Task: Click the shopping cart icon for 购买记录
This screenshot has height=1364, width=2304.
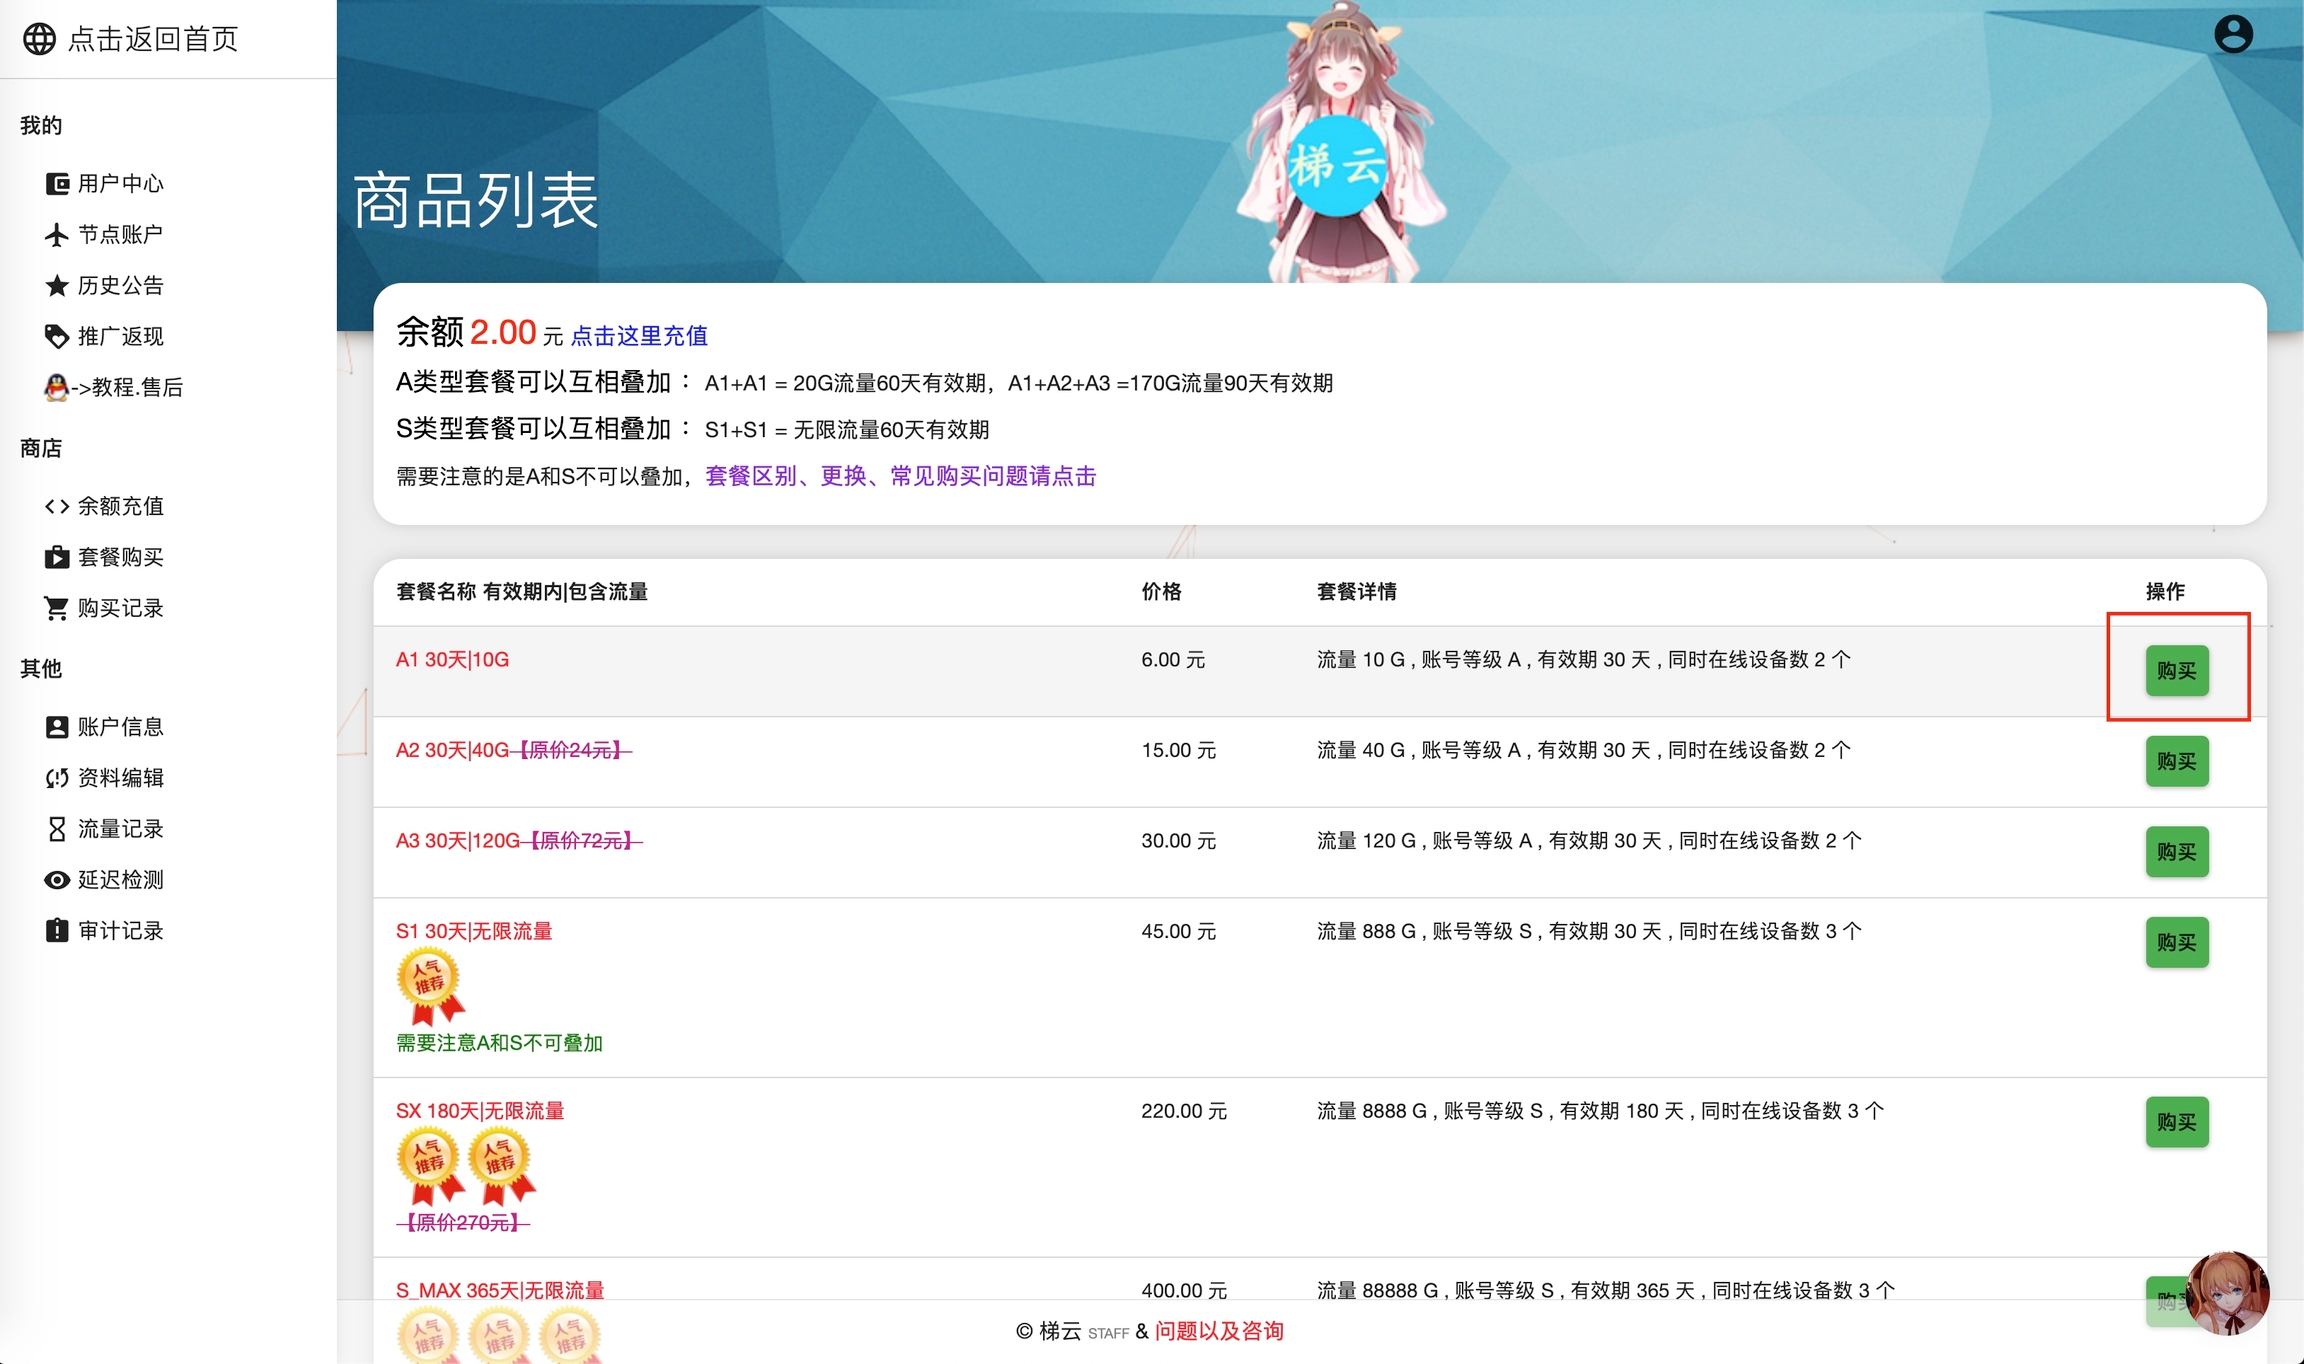Action: [57, 608]
